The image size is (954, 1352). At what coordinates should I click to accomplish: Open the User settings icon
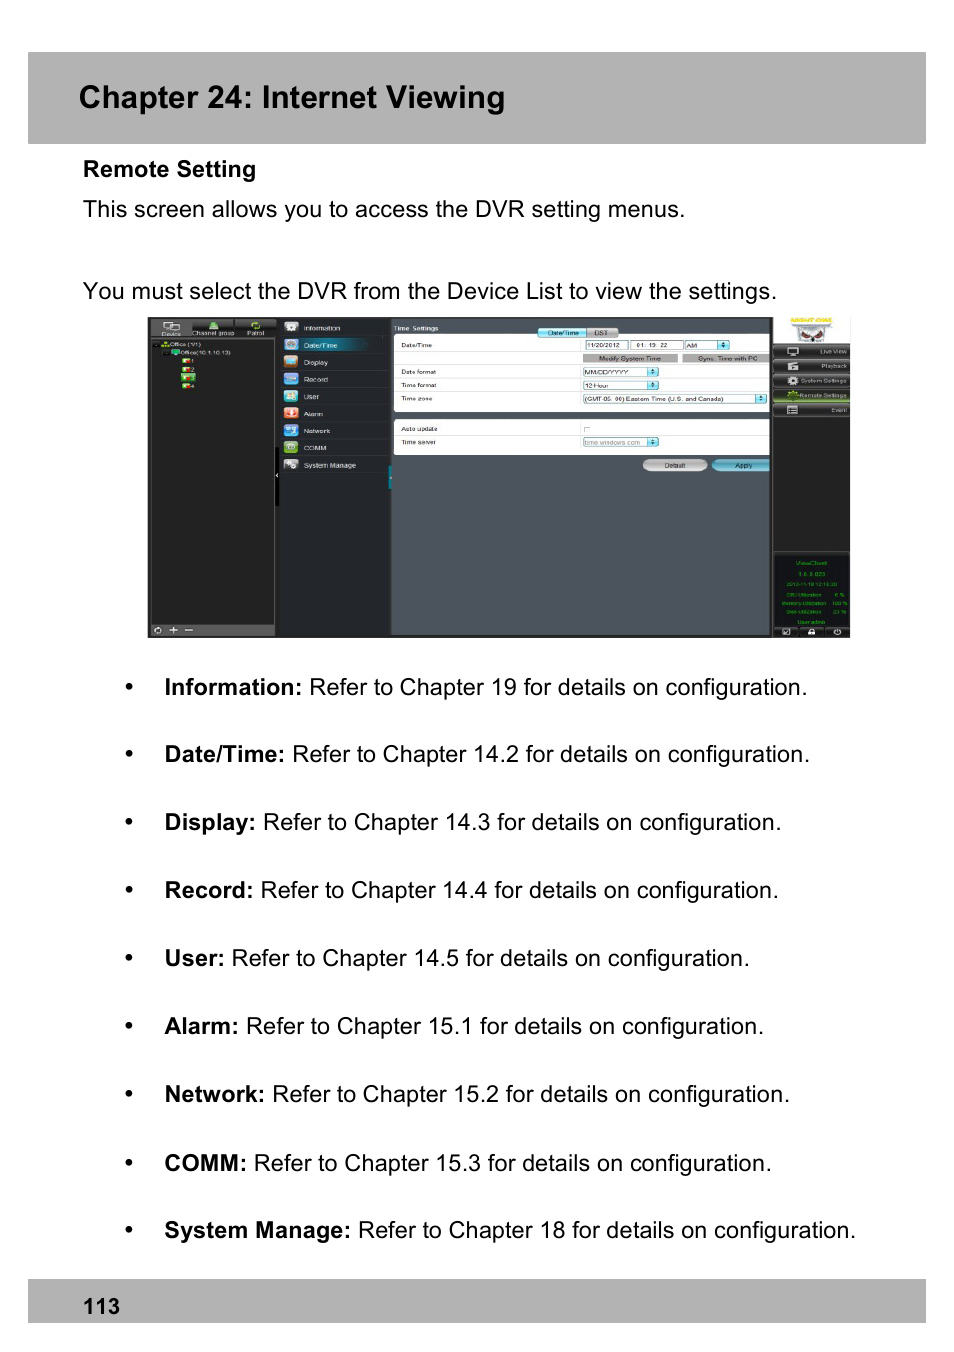pos(291,395)
